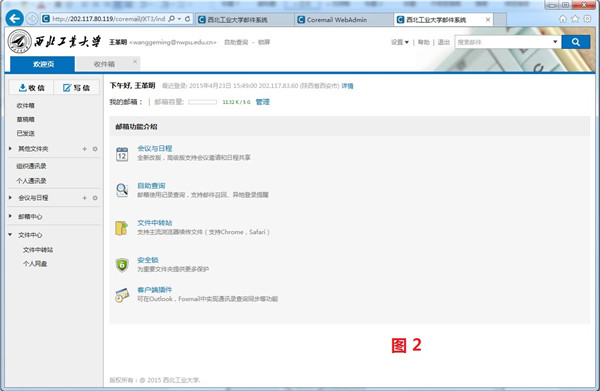Add a new folder under 其他文件夹
Image resolution: width=600 pixels, height=391 pixels.
click(x=85, y=149)
